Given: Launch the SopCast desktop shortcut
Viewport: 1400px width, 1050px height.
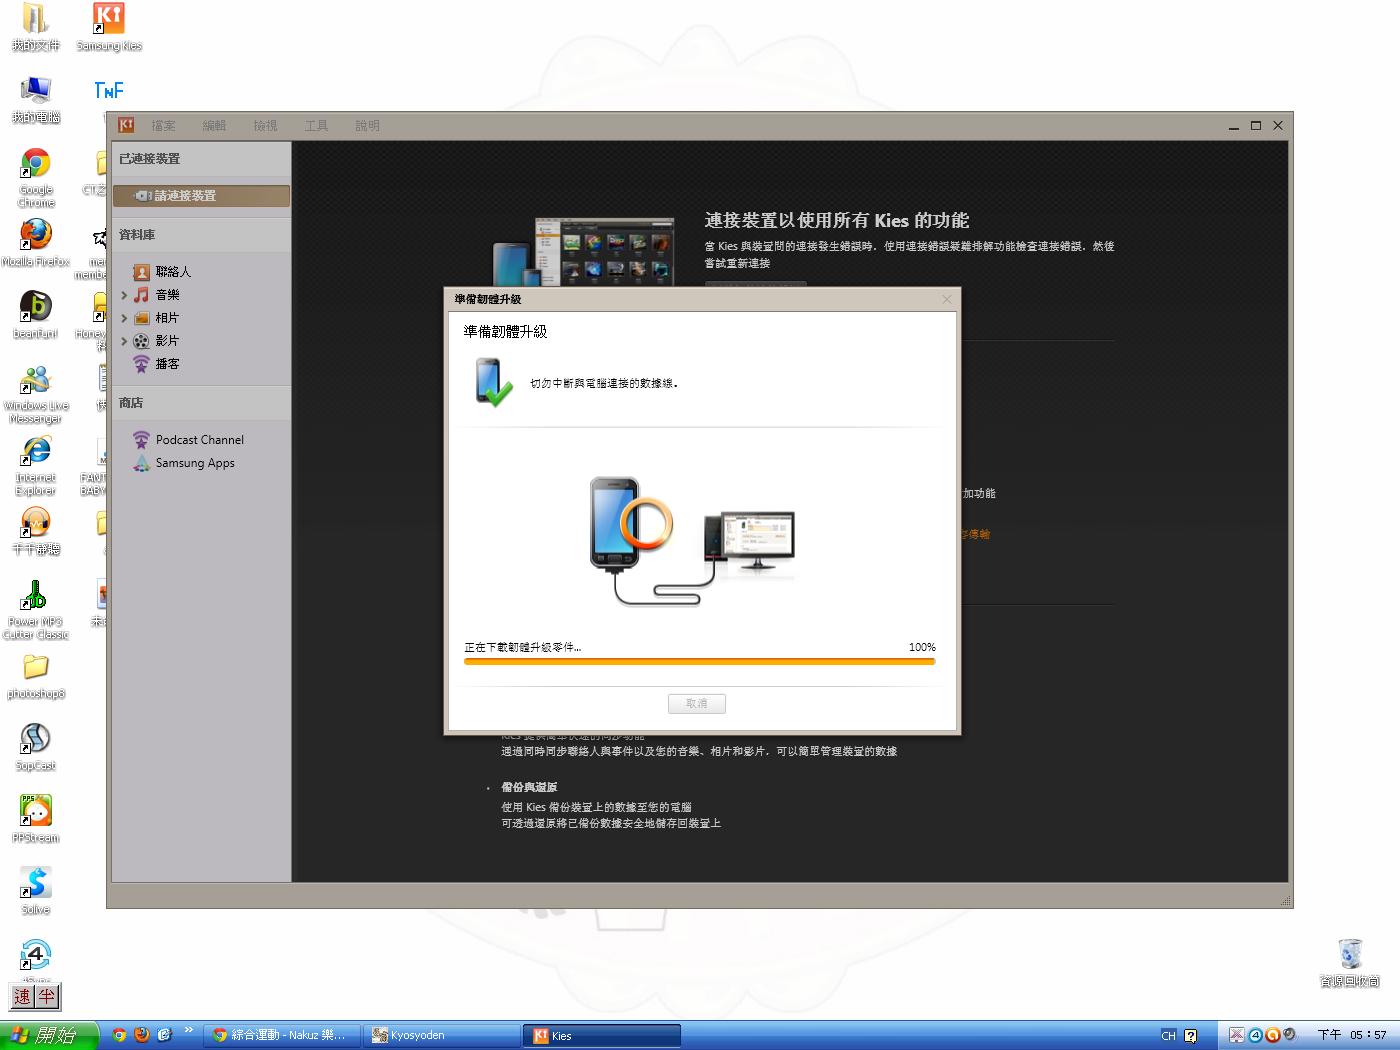Looking at the screenshot, I should [36, 747].
